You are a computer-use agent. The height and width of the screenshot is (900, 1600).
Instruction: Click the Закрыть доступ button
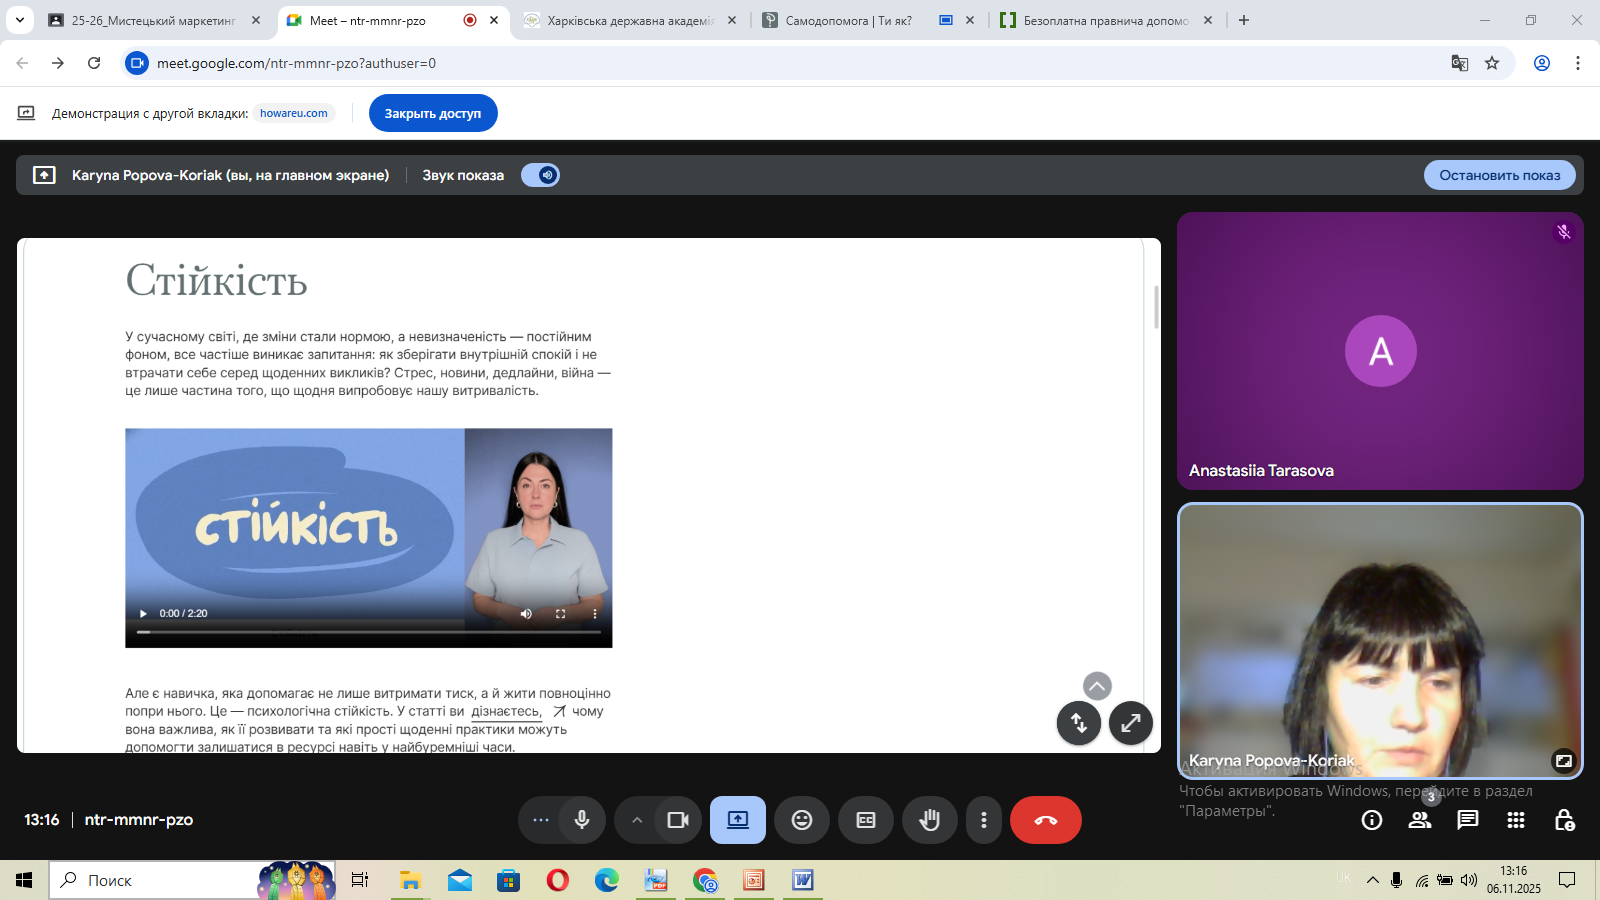pyautogui.click(x=433, y=113)
